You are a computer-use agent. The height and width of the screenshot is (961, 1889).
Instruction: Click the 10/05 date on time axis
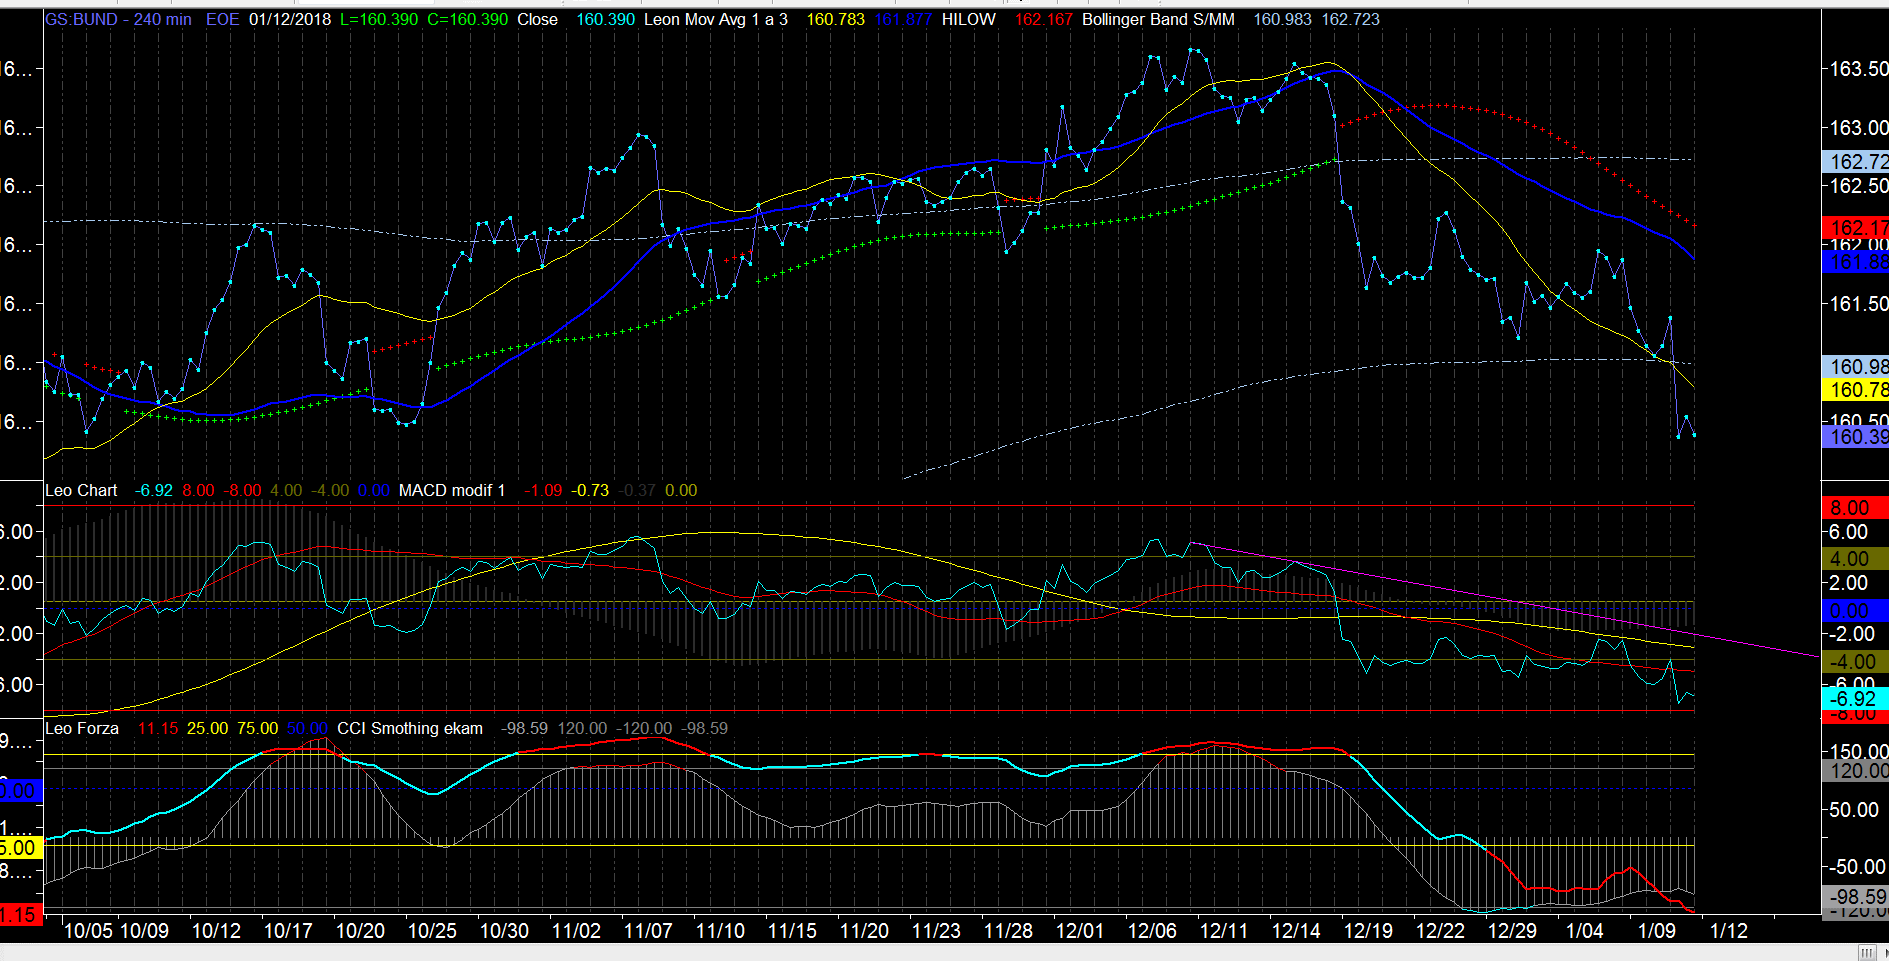pyautogui.click(x=88, y=931)
